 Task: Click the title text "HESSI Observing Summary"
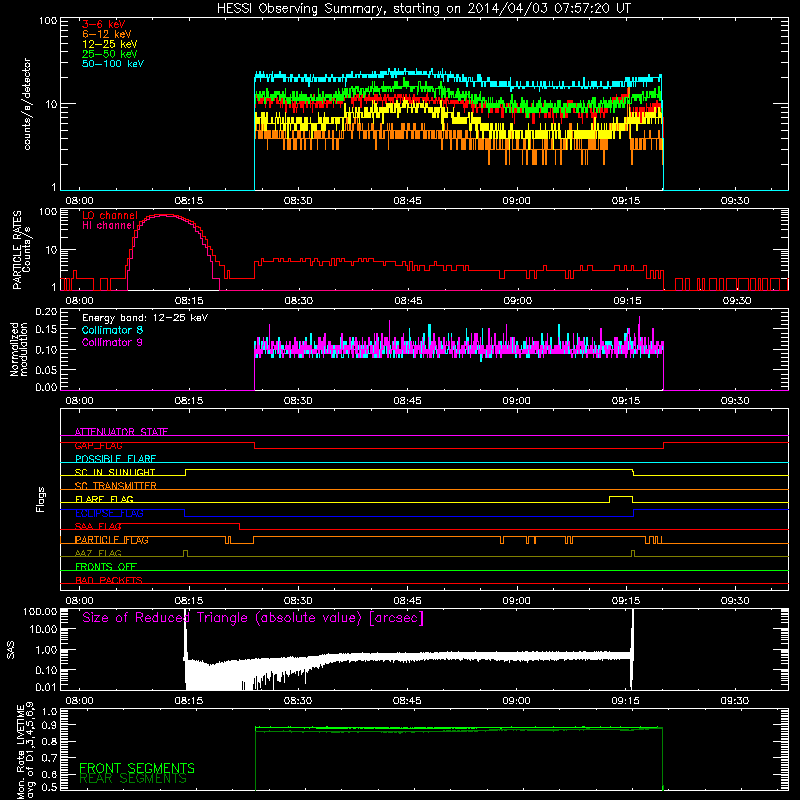click(x=301, y=9)
